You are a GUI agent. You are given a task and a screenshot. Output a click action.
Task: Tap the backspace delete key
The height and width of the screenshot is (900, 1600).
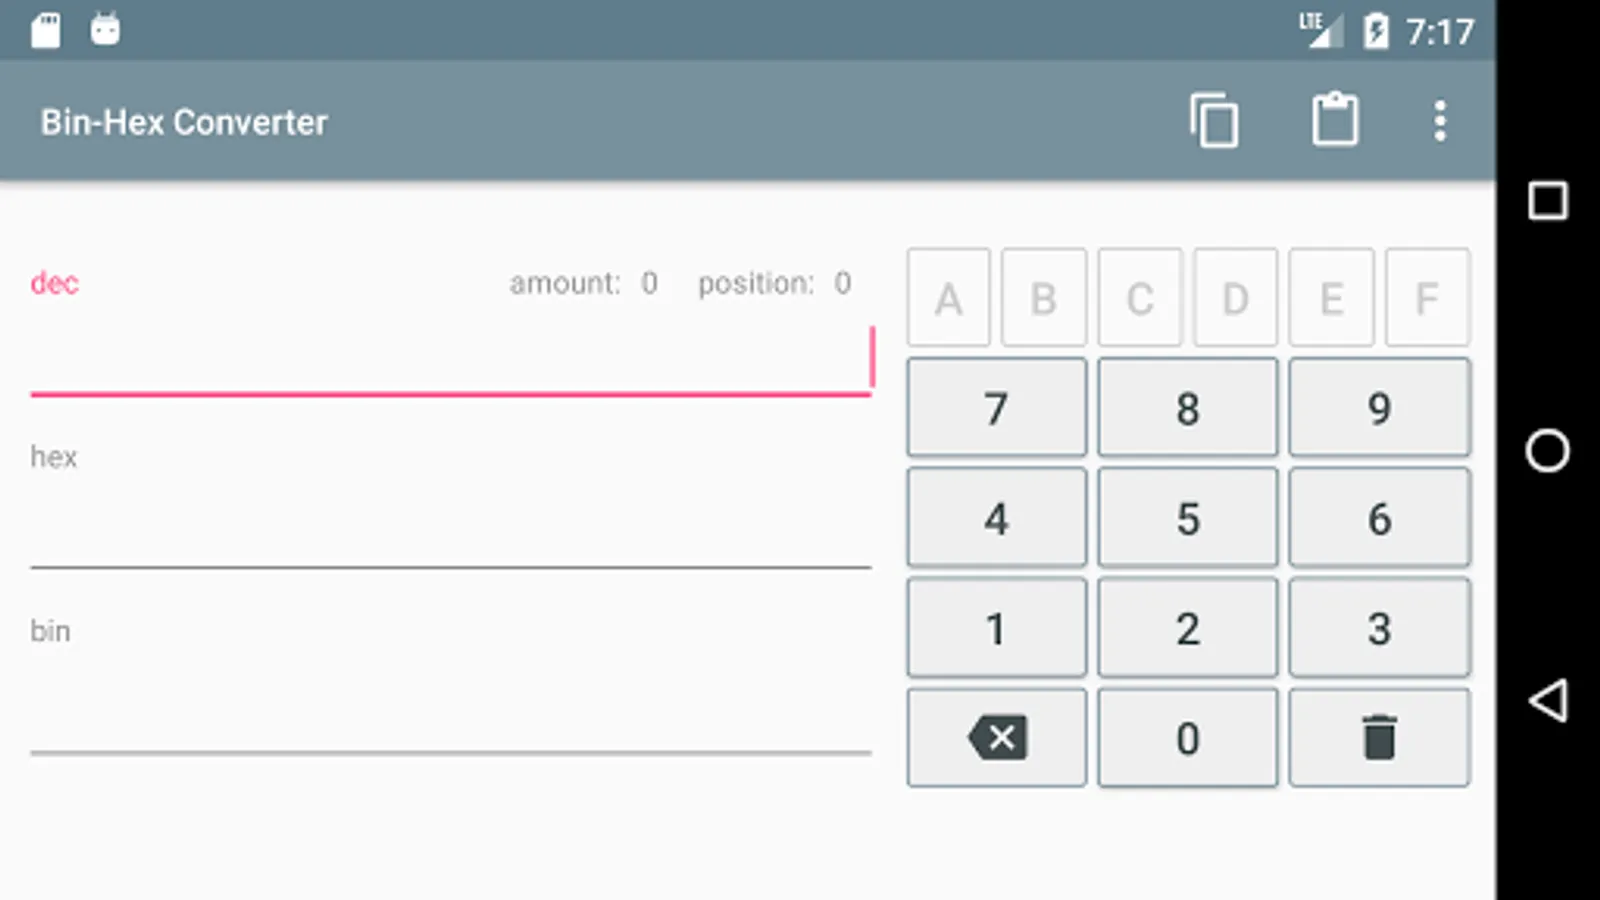point(996,738)
